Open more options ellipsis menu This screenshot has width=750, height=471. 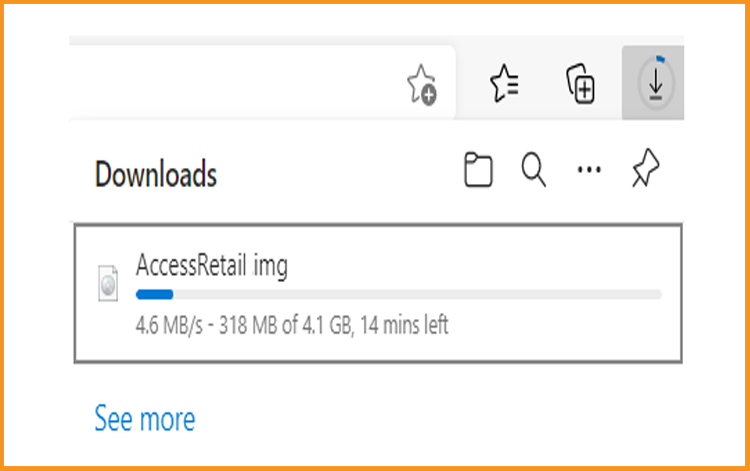pyautogui.click(x=589, y=169)
